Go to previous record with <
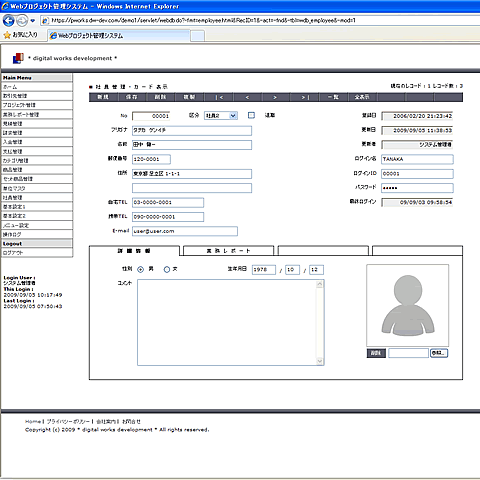Image resolution: width=480 pixels, height=480 pixels. click(x=247, y=97)
